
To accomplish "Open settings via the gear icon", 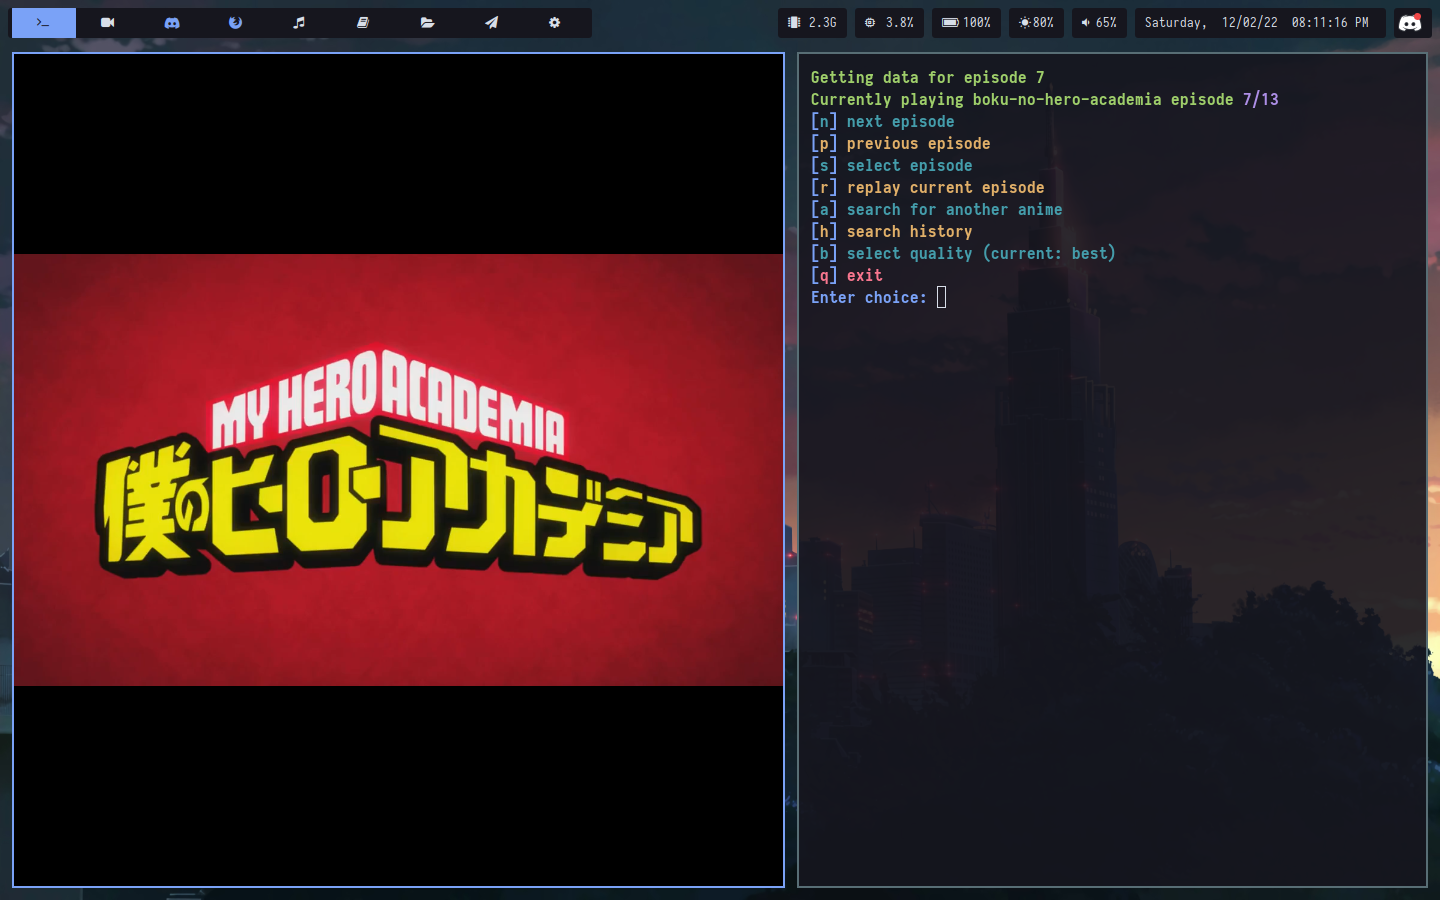I will [555, 22].
